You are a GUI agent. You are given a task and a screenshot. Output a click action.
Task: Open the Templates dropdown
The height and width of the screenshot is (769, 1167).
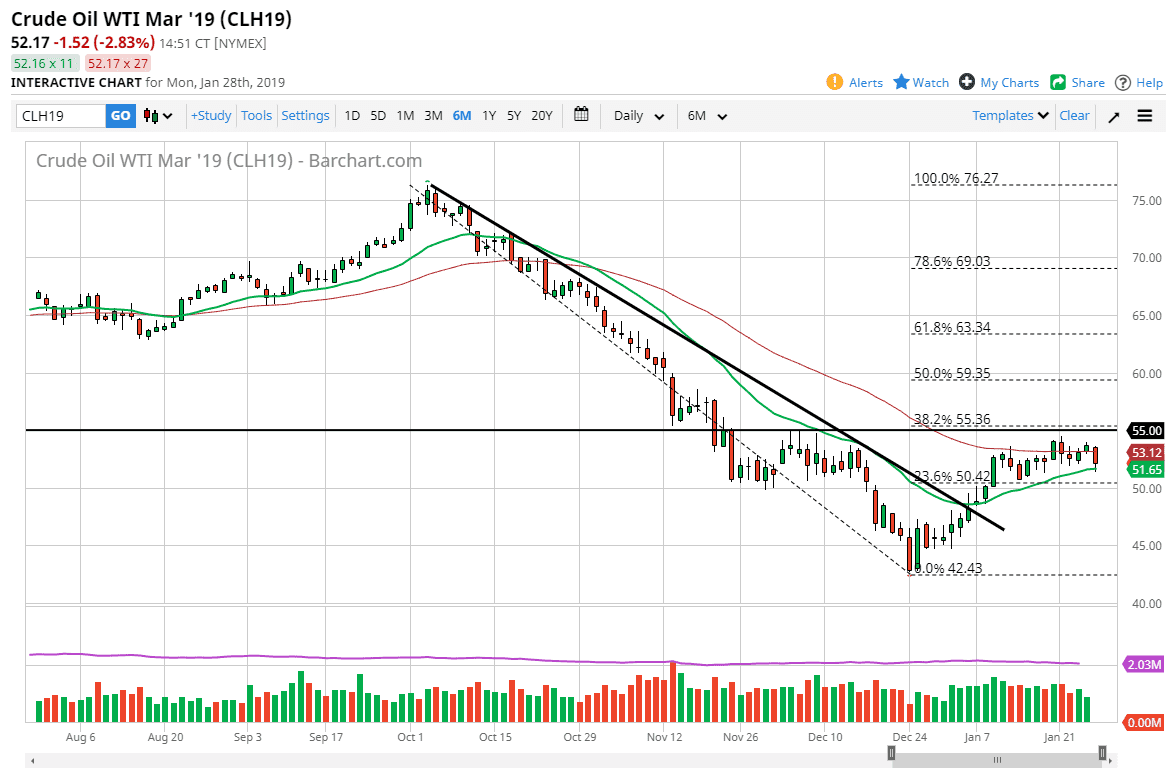pos(1009,115)
